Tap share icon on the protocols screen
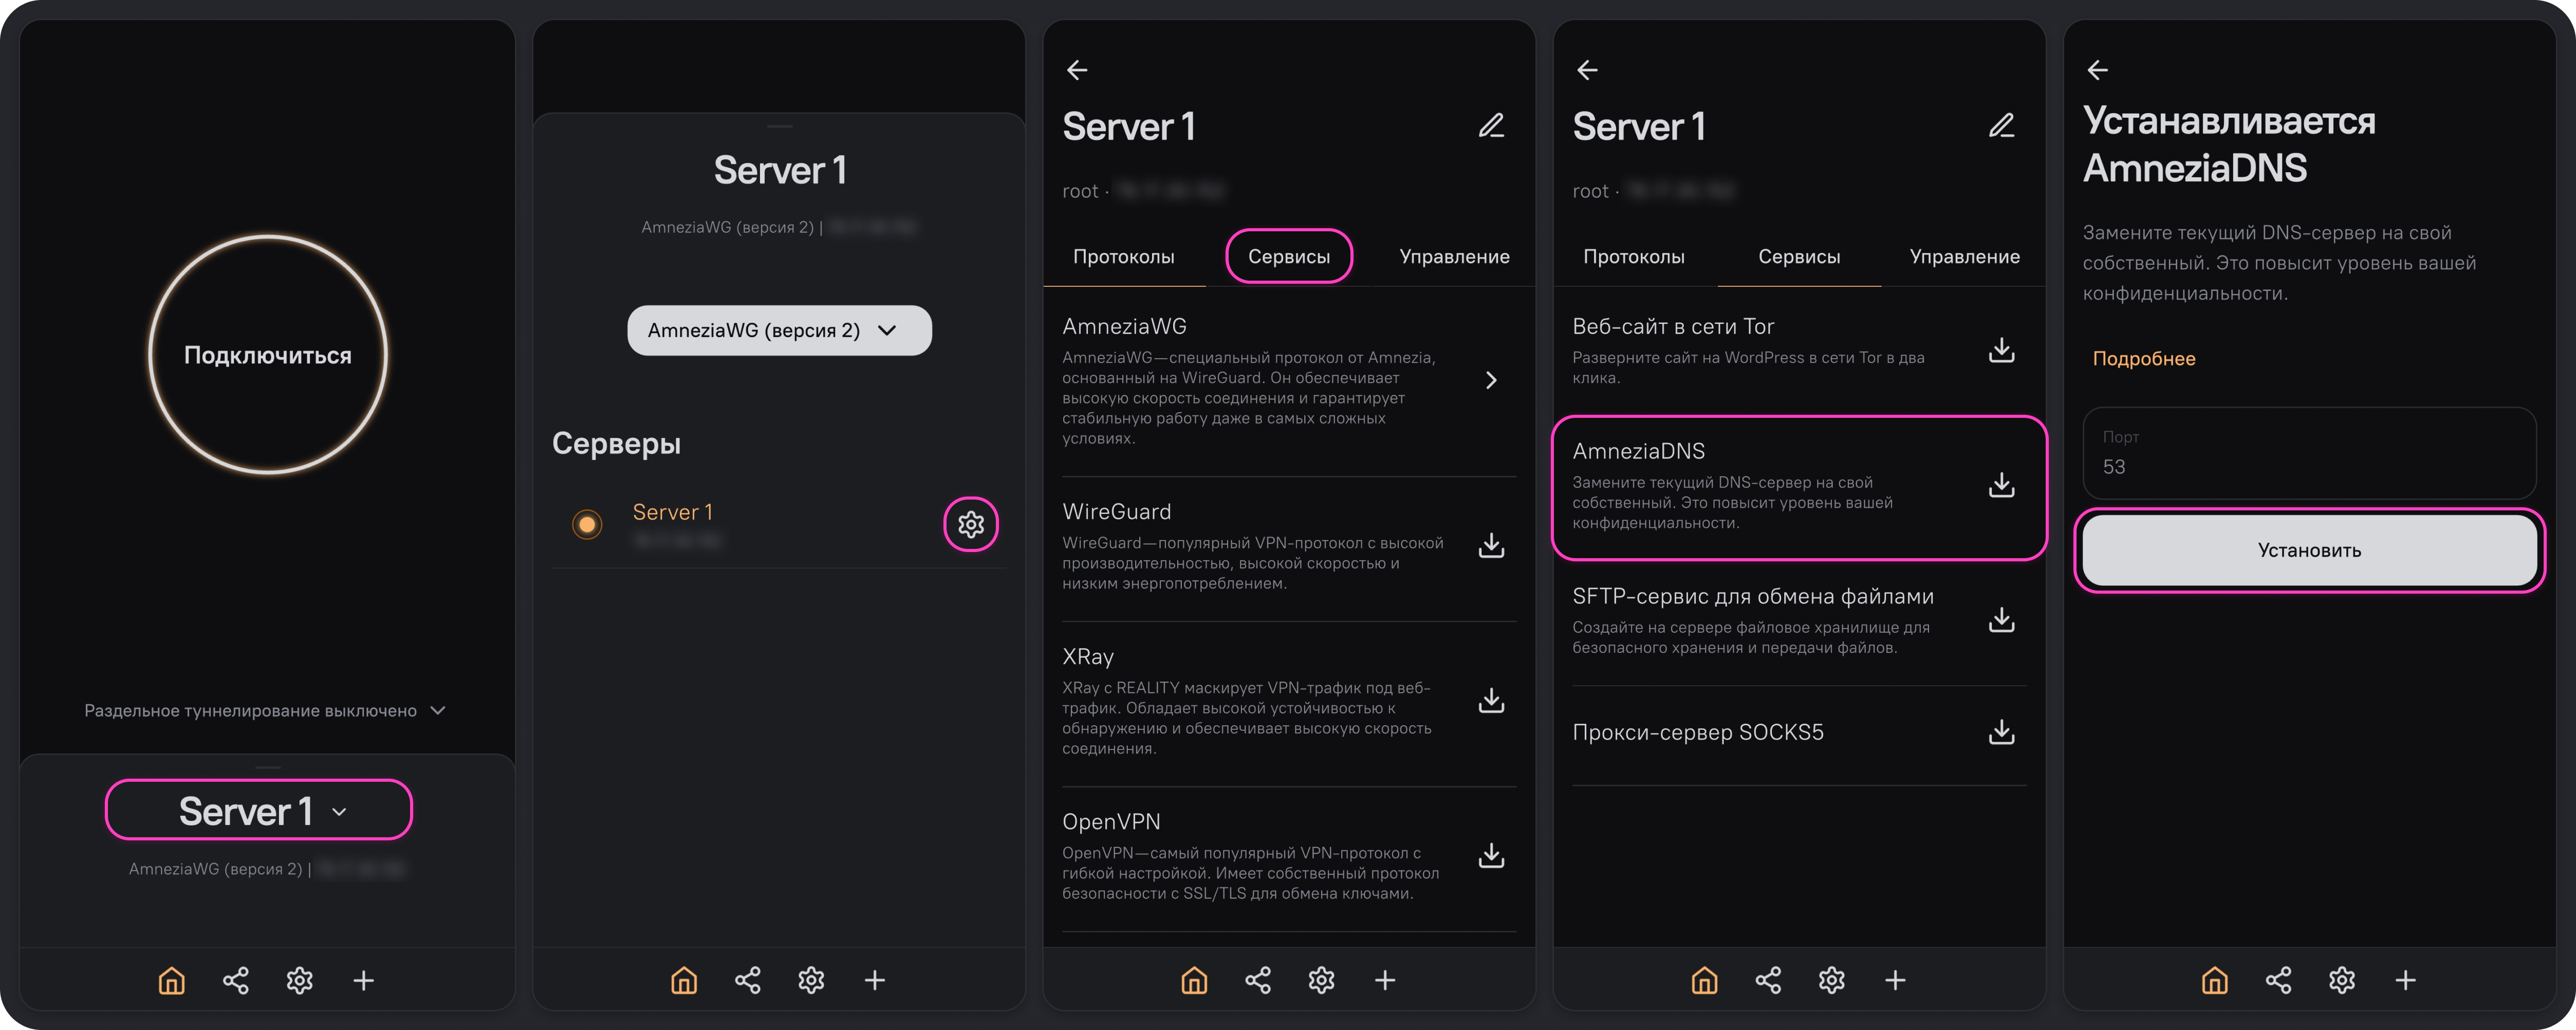 coord(1258,980)
